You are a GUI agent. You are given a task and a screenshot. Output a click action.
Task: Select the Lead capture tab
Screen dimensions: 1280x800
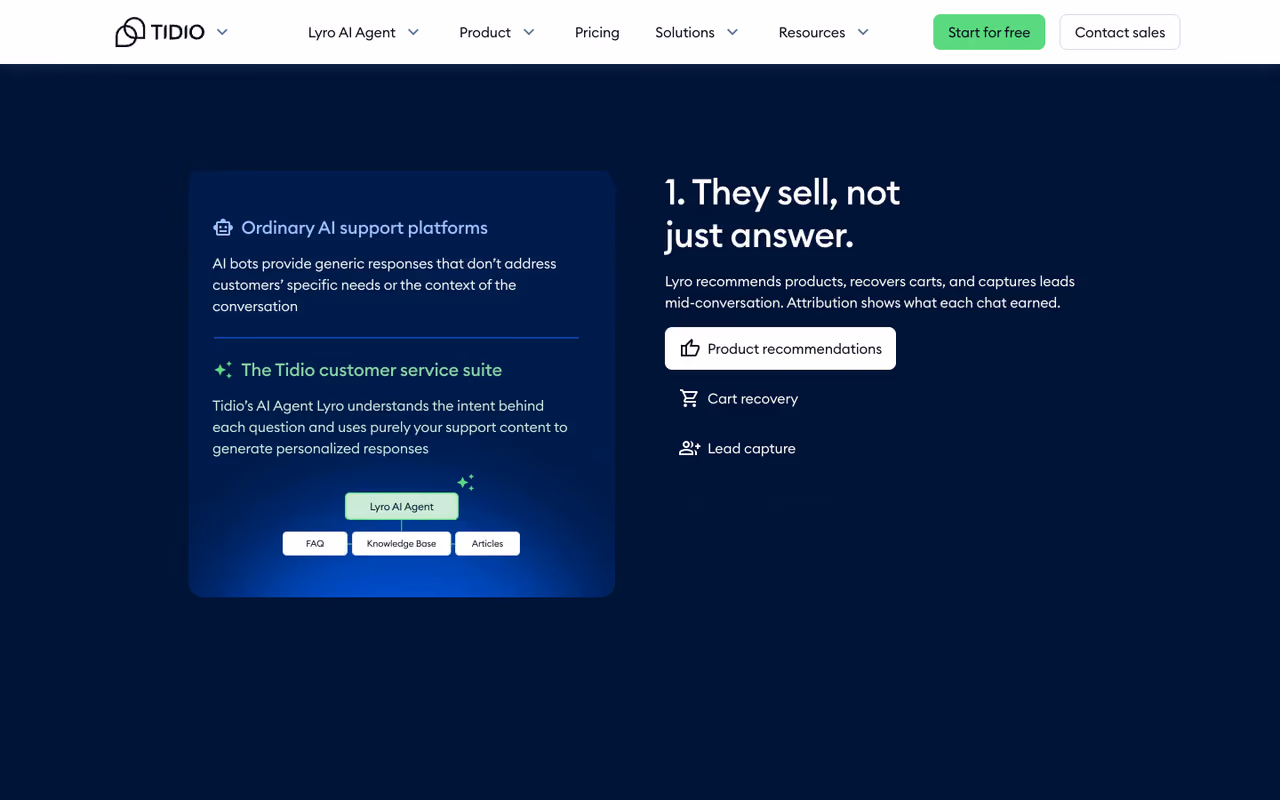tap(738, 448)
